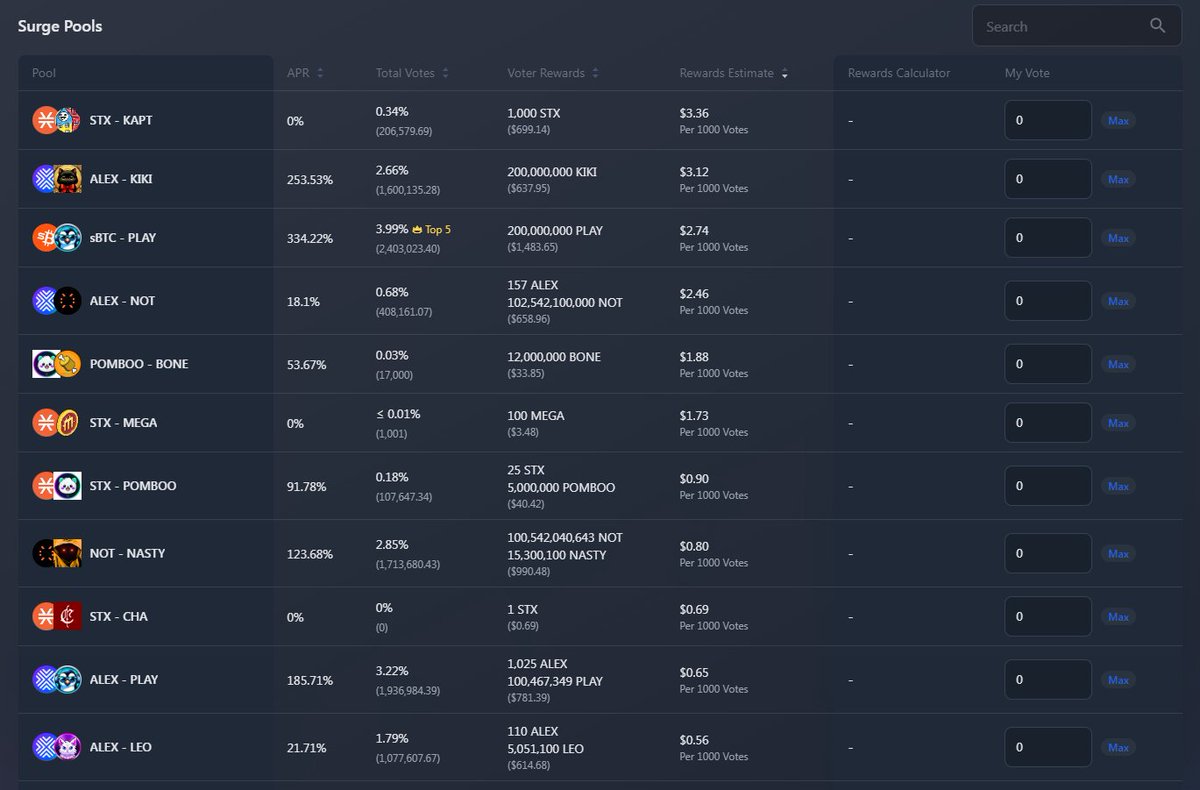Select the NOT - NASTY pool name
The width and height of the screenshot is (1200, 790).
point(127,553)
